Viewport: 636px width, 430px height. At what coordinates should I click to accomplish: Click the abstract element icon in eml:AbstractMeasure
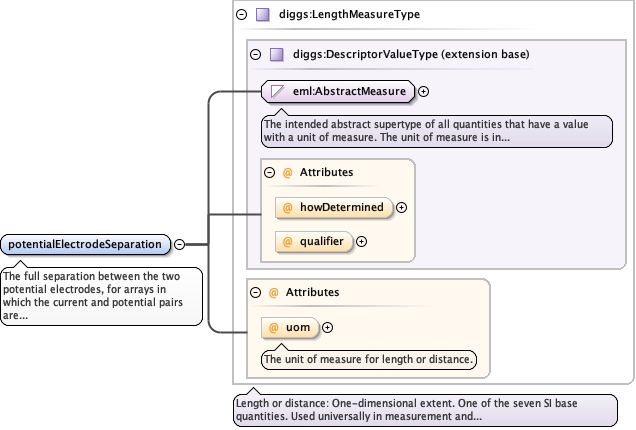(x=277, y=91)
